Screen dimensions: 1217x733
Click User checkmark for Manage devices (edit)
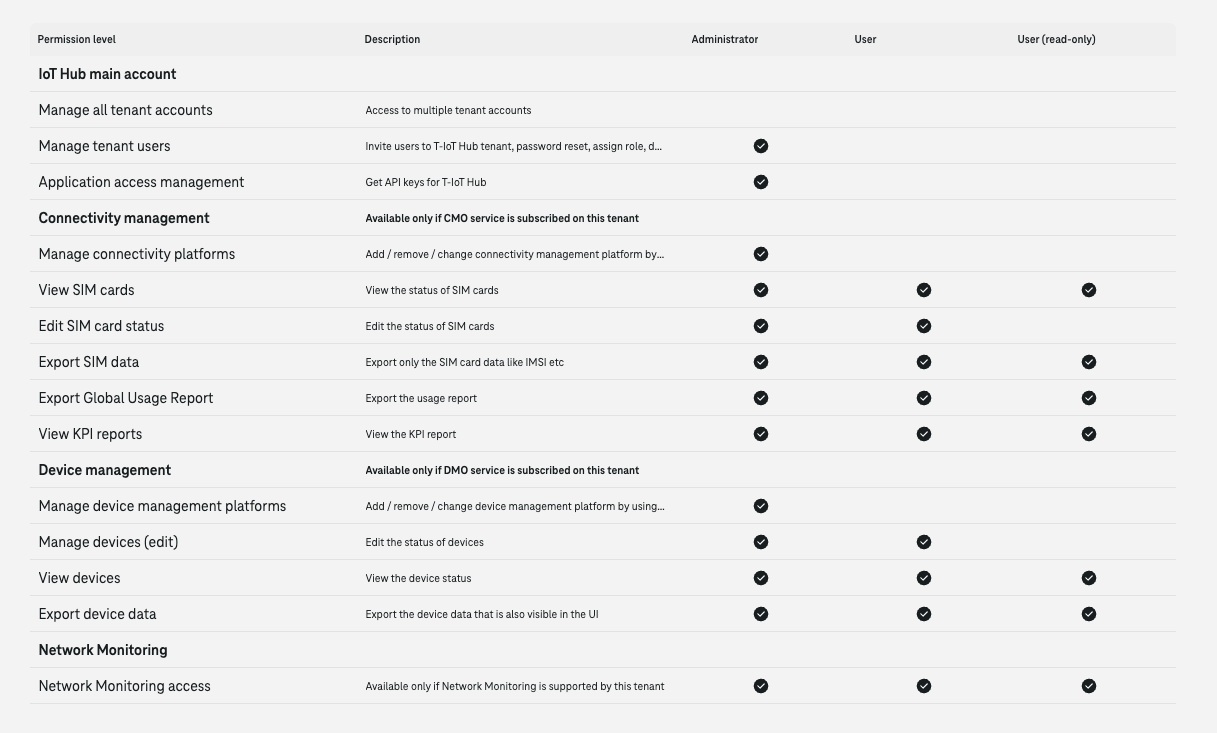924,542
